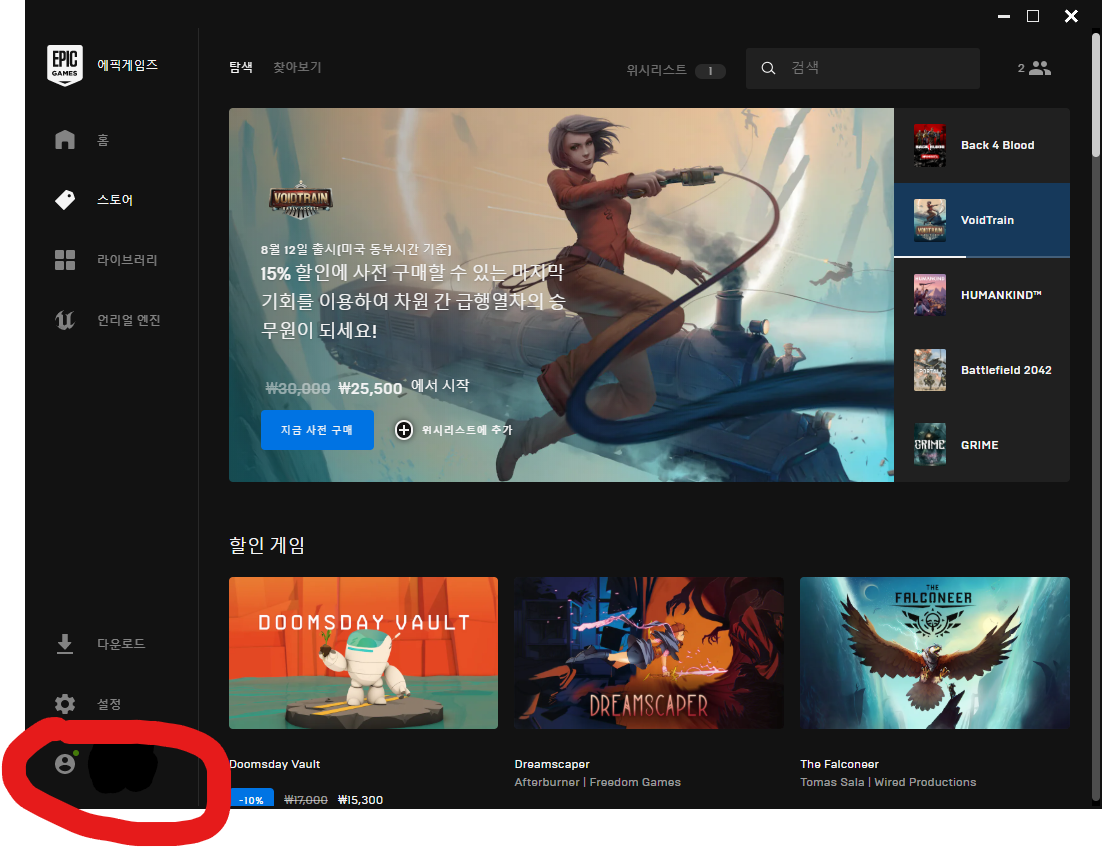Screen dimensions: 1102x847
Task: Click the search magnifier icon
Action: 768,68
